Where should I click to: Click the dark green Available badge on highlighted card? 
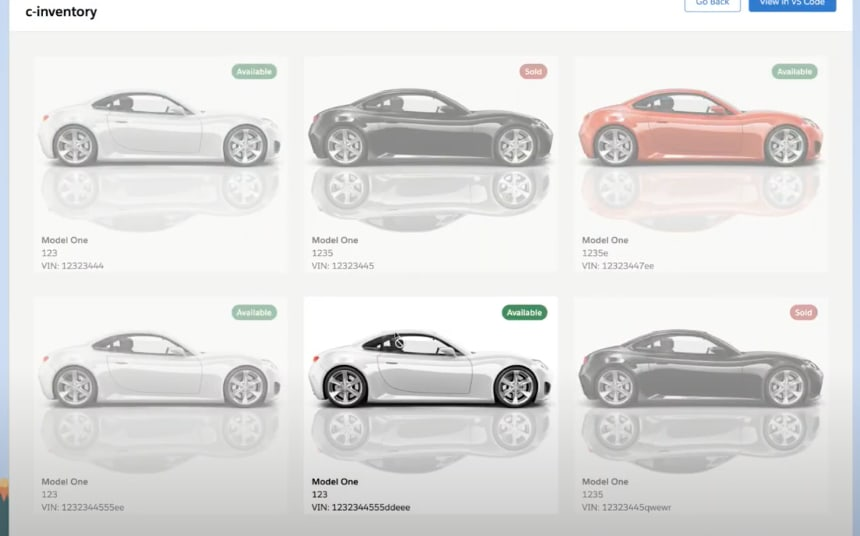pyautogui.click(x=524, y=312)
